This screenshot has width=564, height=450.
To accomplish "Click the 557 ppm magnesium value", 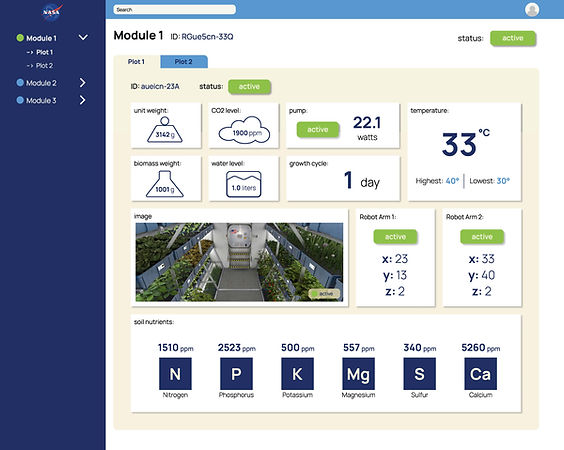I will coord(359,348).
